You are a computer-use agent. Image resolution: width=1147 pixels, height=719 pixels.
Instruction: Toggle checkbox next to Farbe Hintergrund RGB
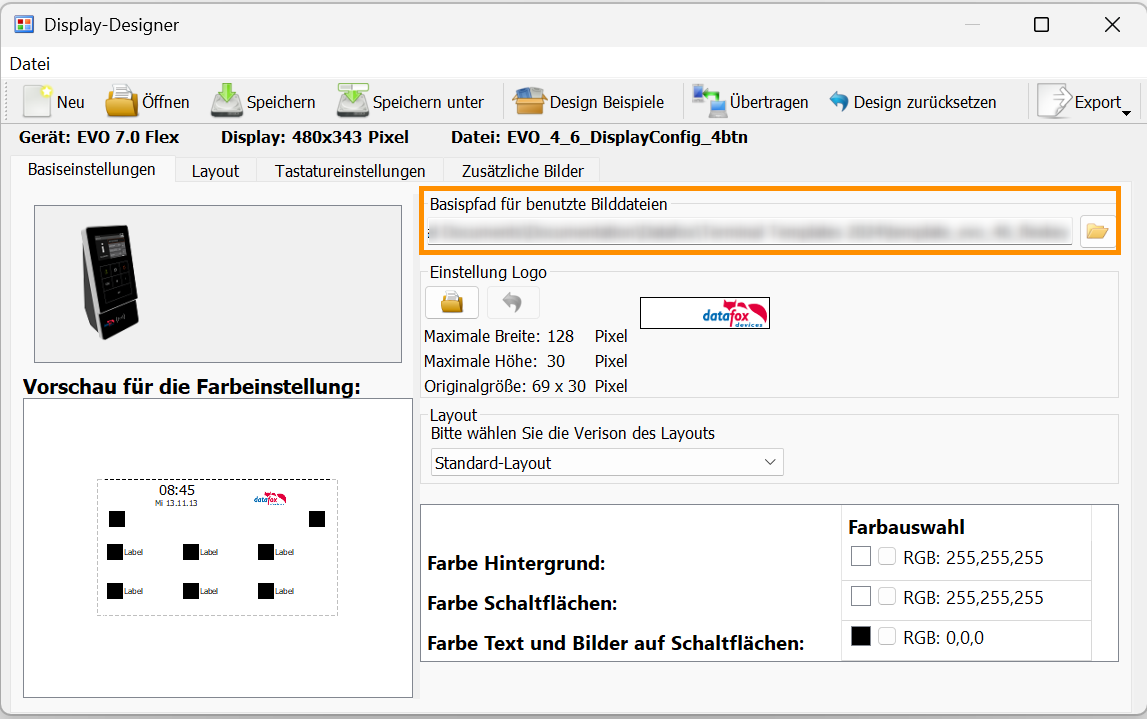[x=887, y=557]
